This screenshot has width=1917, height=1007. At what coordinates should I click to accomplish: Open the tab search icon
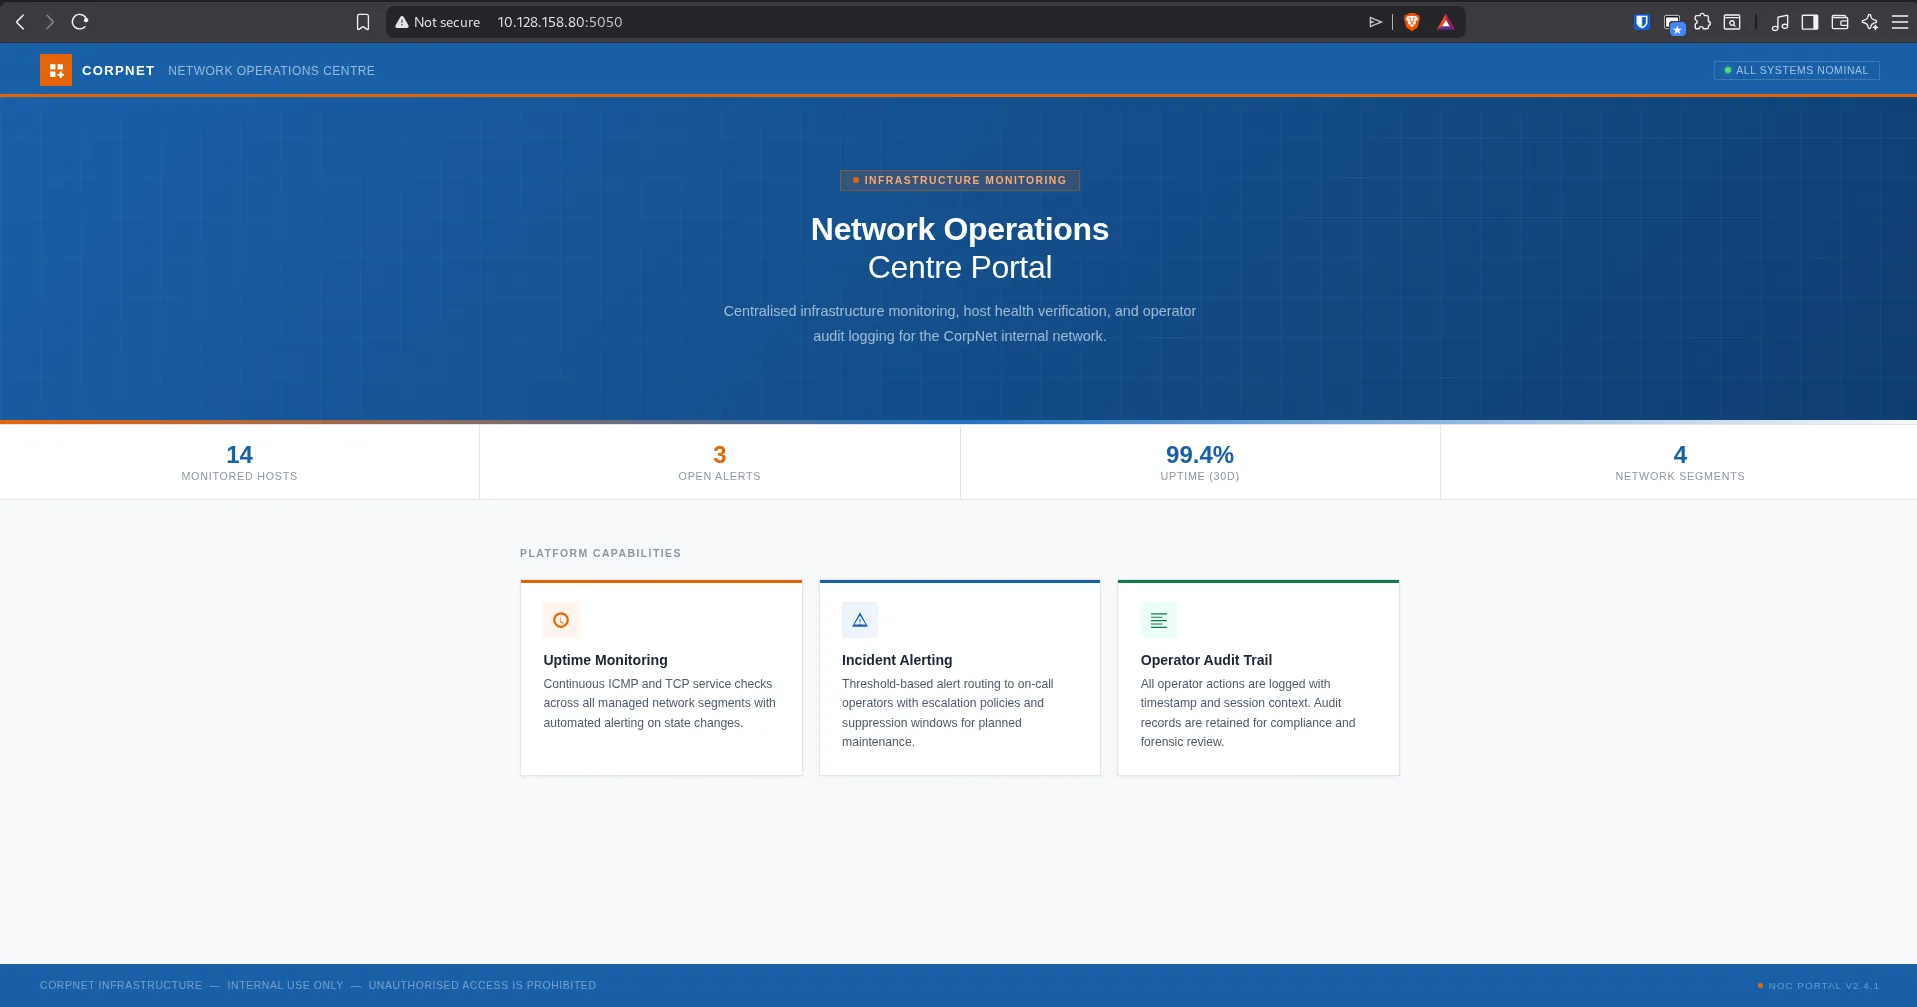[x=1732, y=22]
